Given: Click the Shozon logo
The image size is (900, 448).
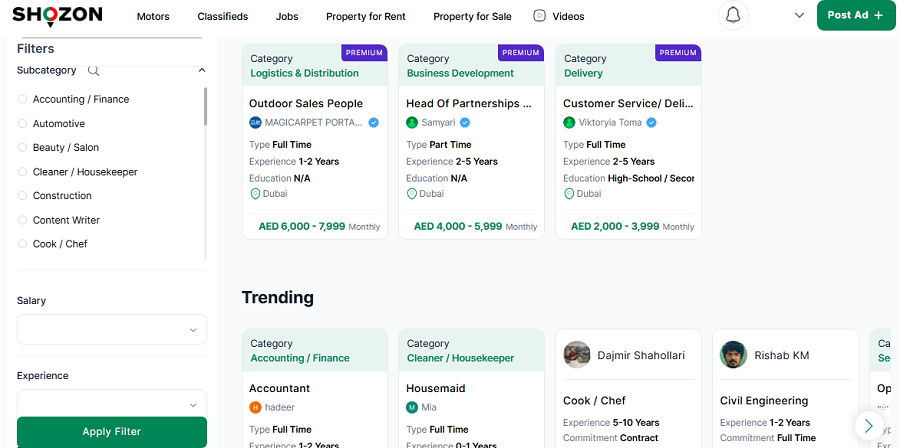Looking at the screenshot, I should (57, 16).
